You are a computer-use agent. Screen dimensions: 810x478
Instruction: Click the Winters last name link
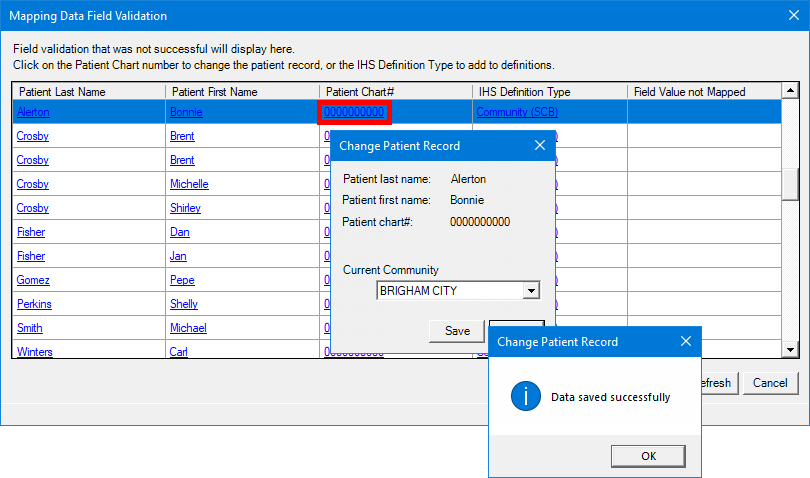click(x=35, y=352)
